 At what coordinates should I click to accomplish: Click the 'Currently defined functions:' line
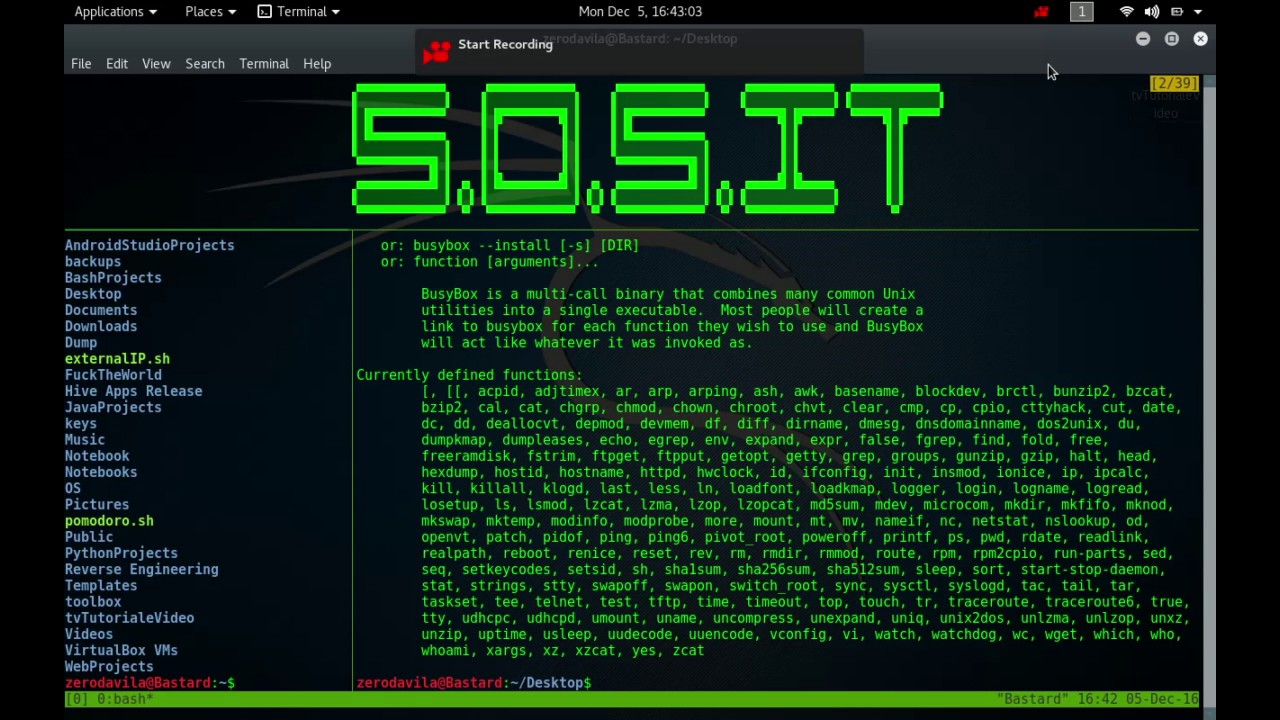click(469, 375)
